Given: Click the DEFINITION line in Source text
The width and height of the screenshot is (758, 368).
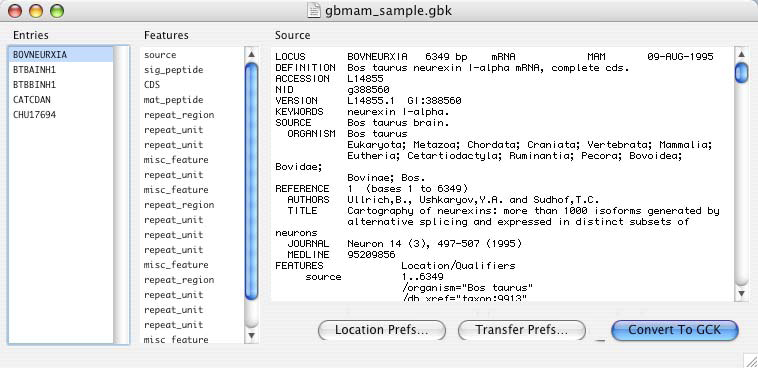Looking at the screenshot, I should (x=452, y=68).
